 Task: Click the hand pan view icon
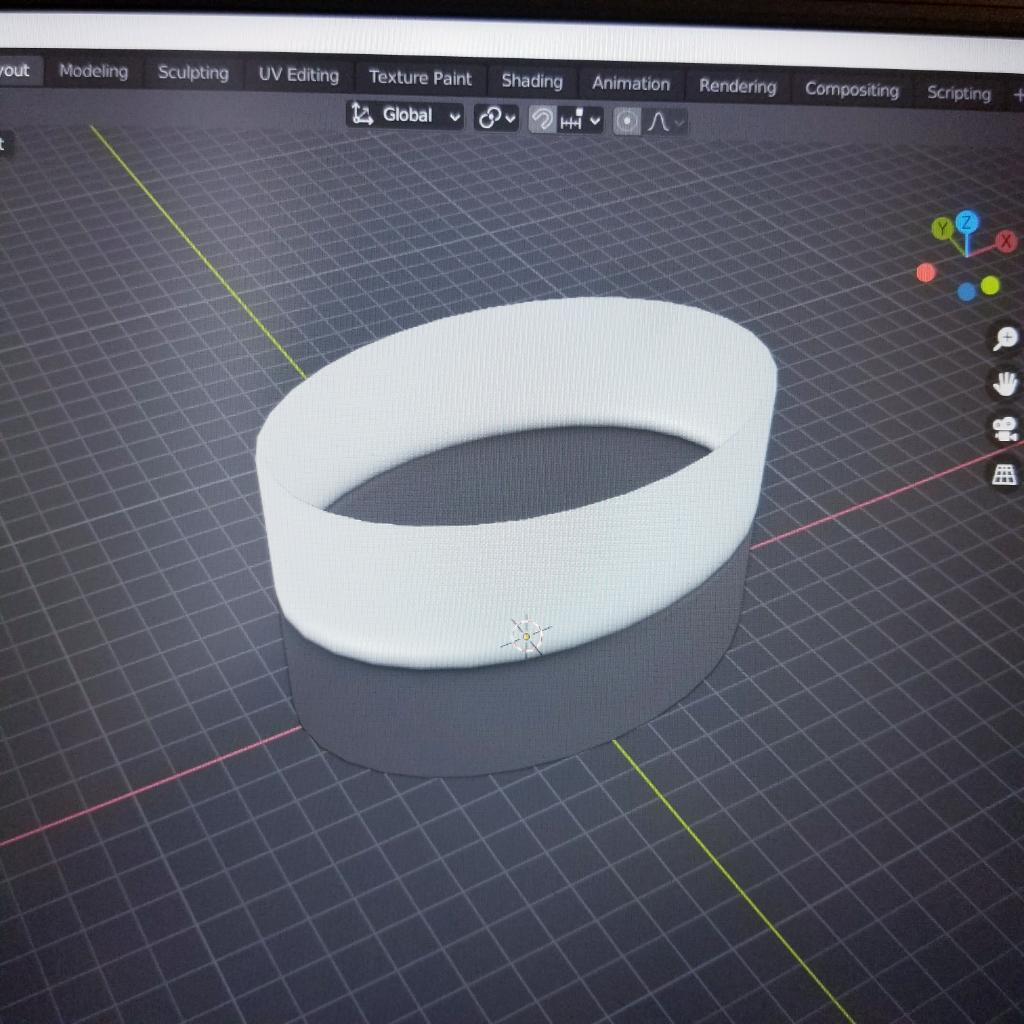tap(1004, 384)
